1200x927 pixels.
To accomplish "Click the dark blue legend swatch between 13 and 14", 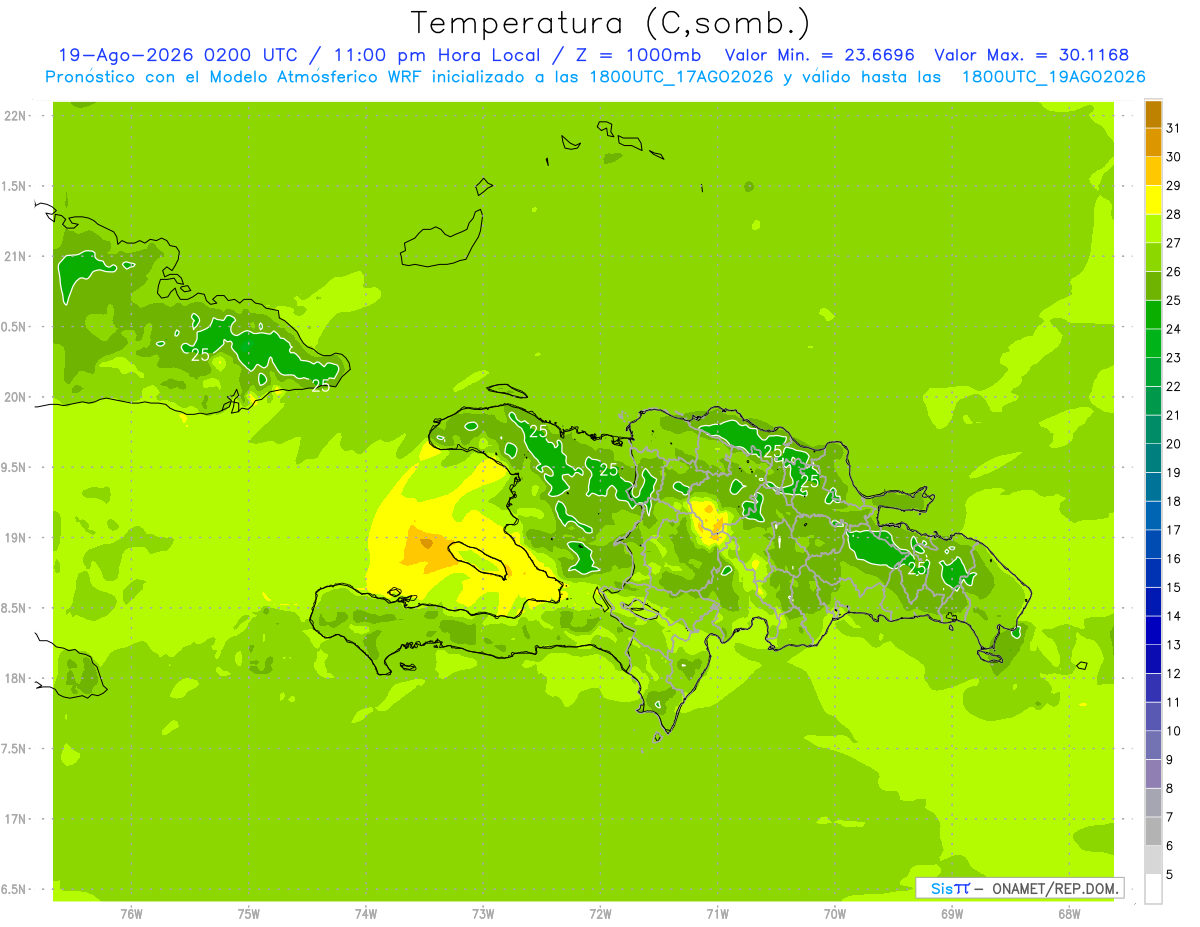I will [x=1153, y=631].
